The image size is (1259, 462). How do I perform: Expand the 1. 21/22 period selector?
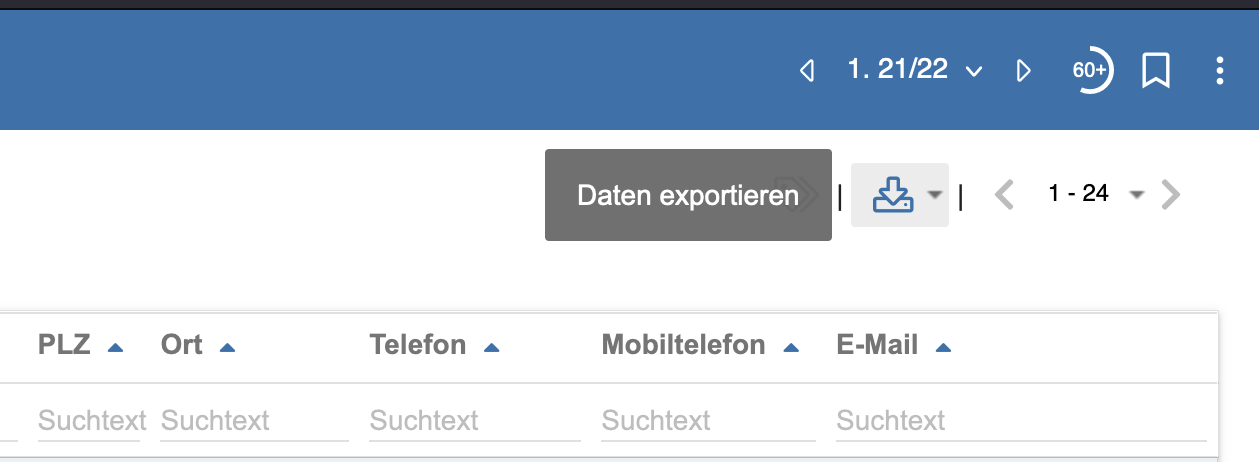pos(973,72)
